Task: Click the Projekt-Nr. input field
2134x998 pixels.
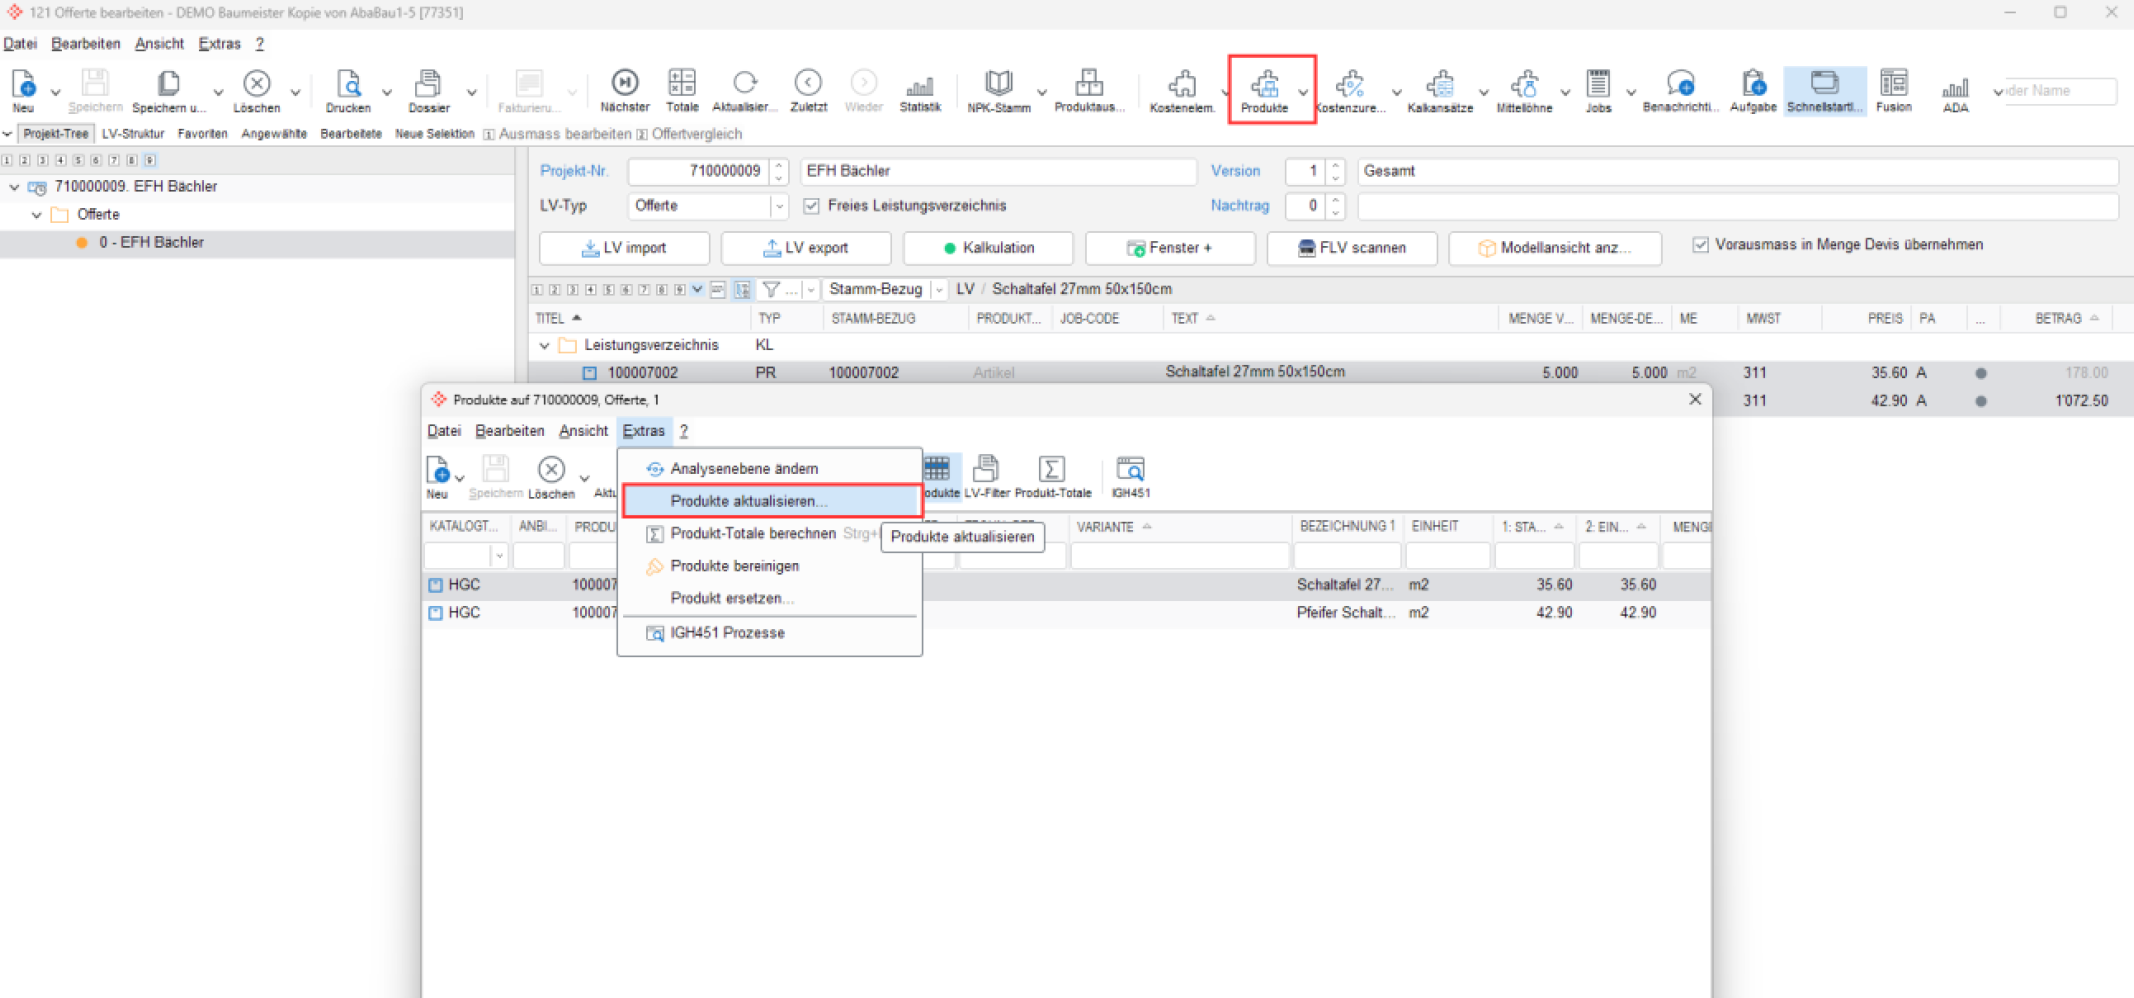Action: (x=698, y=171)
